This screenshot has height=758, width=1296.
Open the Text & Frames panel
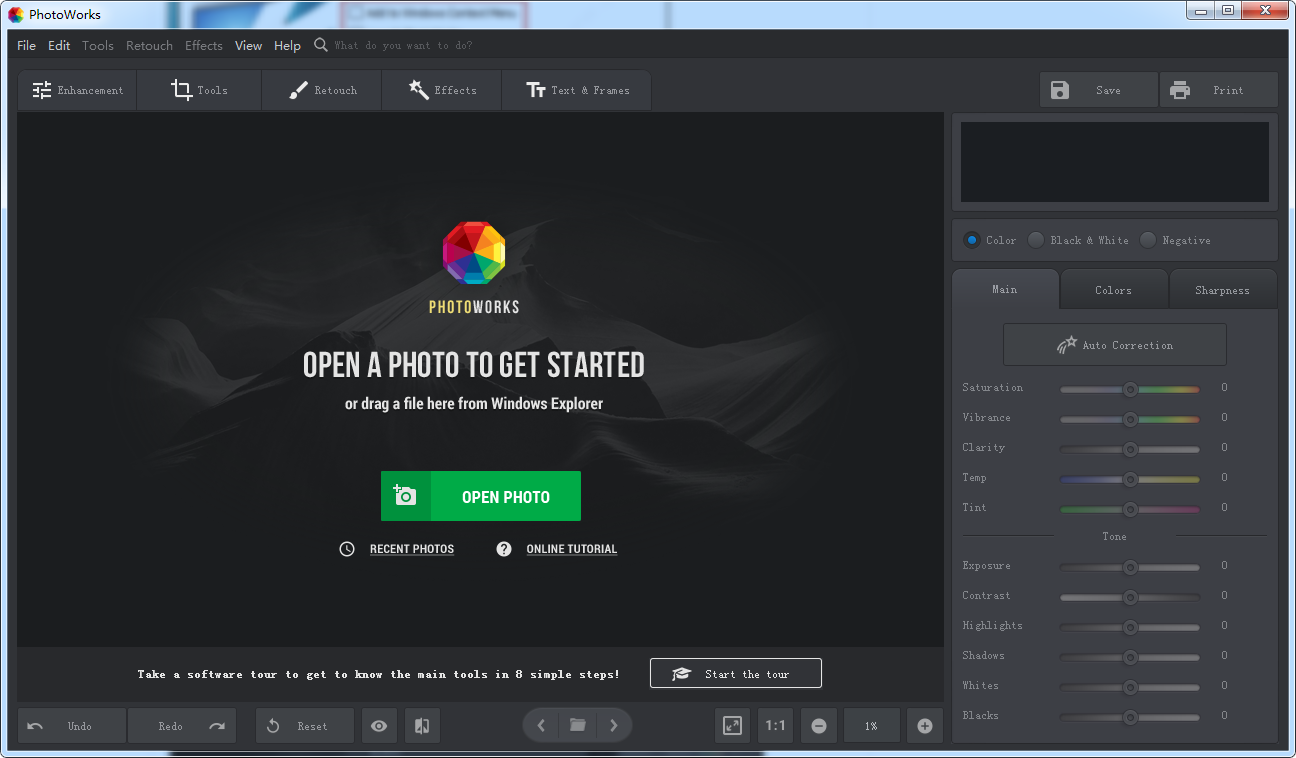(576, 90)
